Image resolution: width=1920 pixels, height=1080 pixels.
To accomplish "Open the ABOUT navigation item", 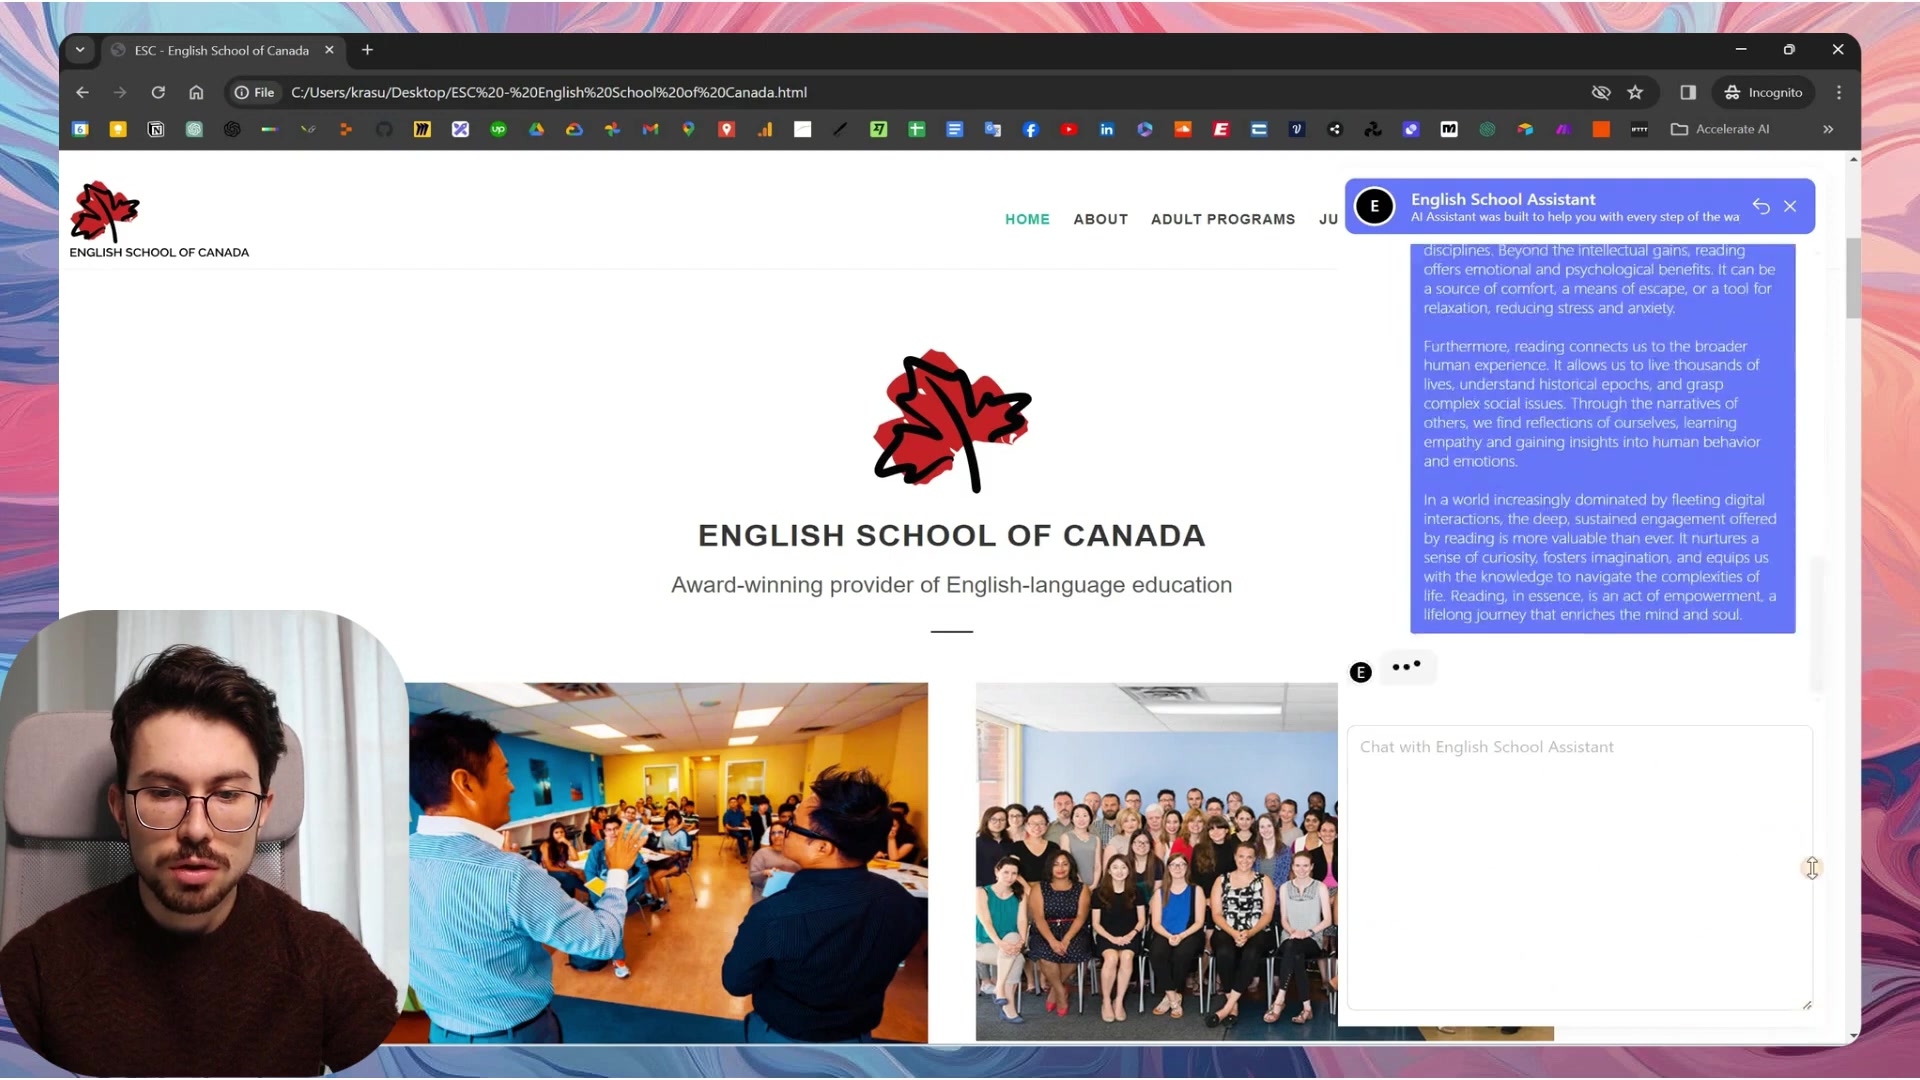I will pos(1100,219).
